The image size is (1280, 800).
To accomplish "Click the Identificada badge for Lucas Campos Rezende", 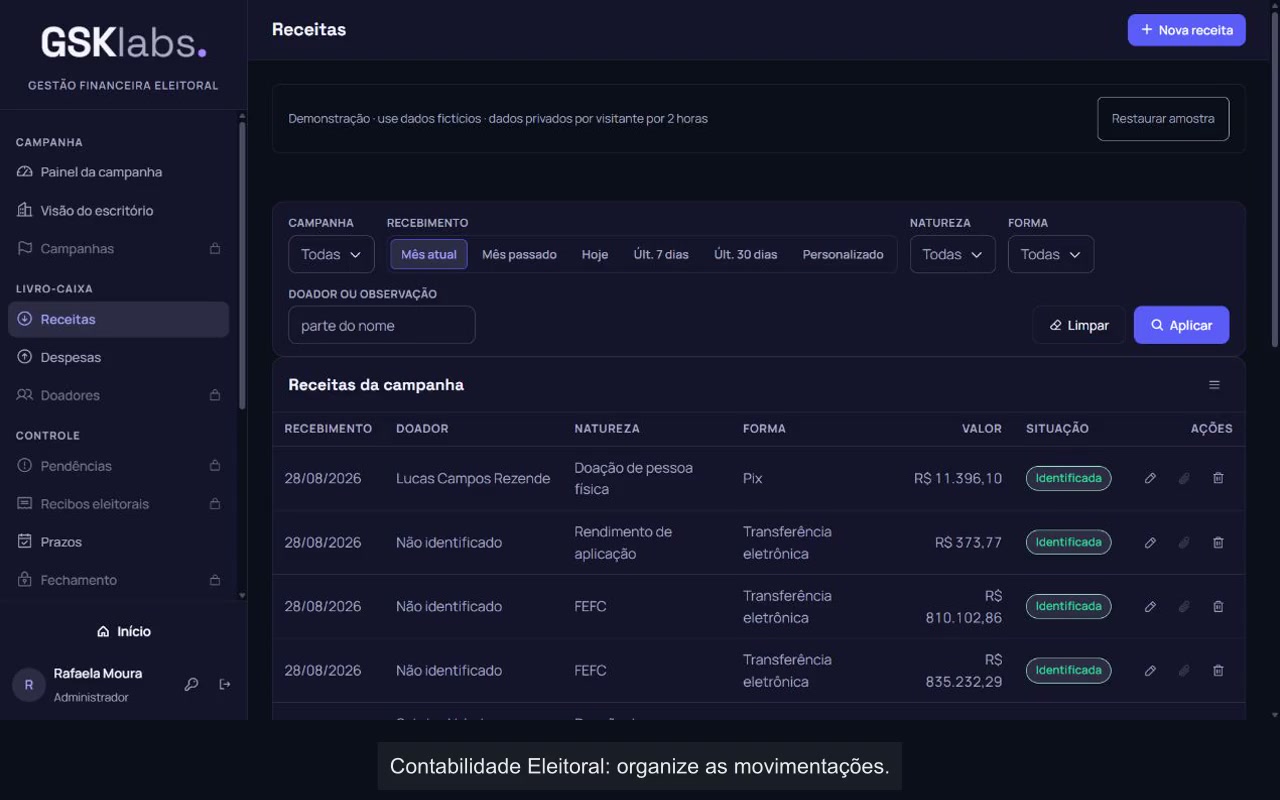I will 1068,478.
